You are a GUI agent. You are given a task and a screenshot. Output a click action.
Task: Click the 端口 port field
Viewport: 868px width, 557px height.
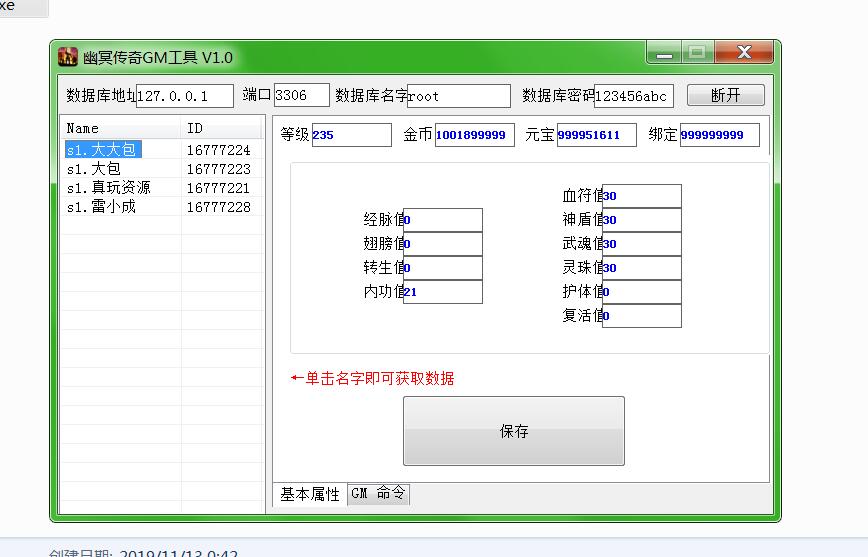point(301,96)
